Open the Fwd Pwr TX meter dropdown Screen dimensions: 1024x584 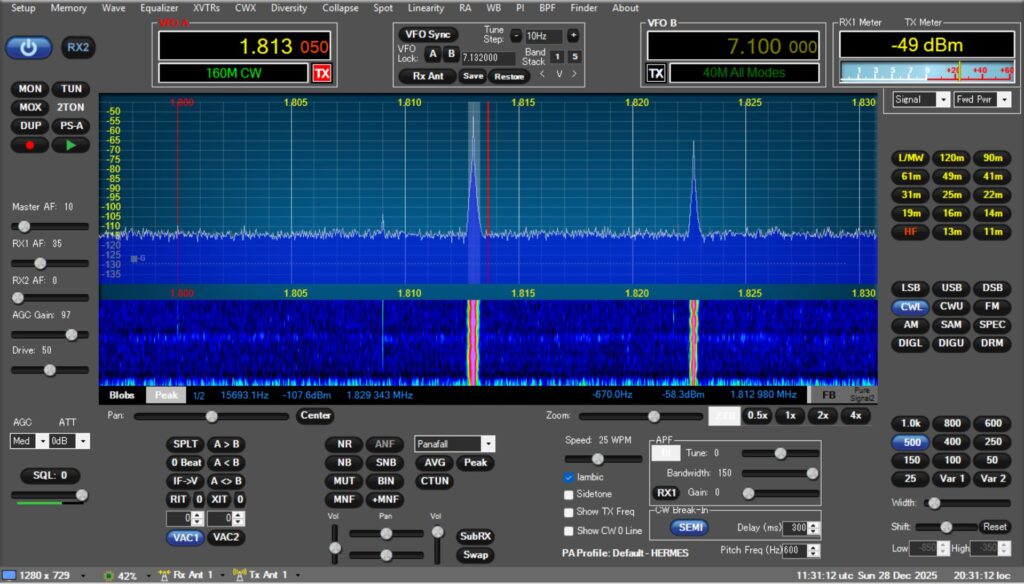pyautogui.click(x=1003, y=100)
